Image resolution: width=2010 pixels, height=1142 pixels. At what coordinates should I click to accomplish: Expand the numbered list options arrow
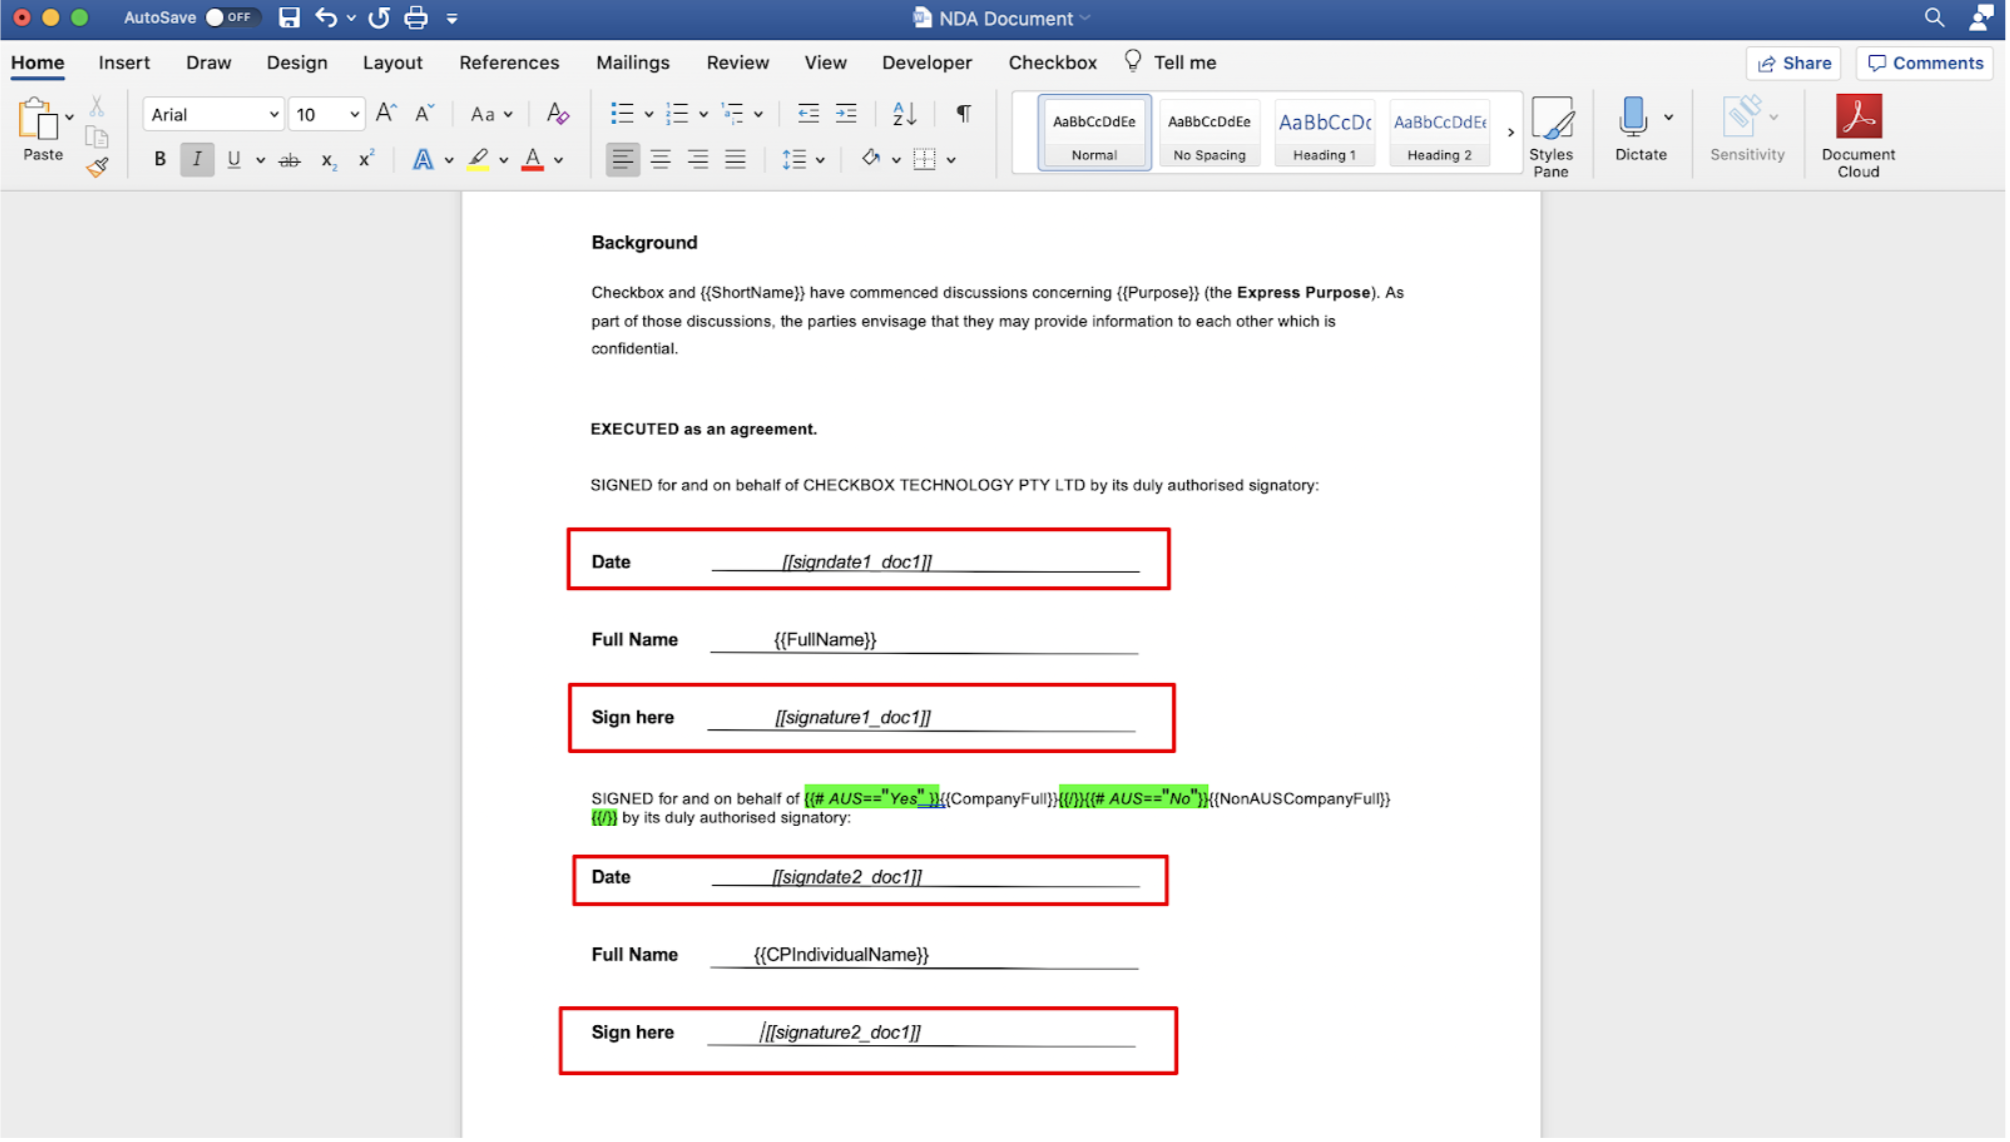tap(704, 115)
